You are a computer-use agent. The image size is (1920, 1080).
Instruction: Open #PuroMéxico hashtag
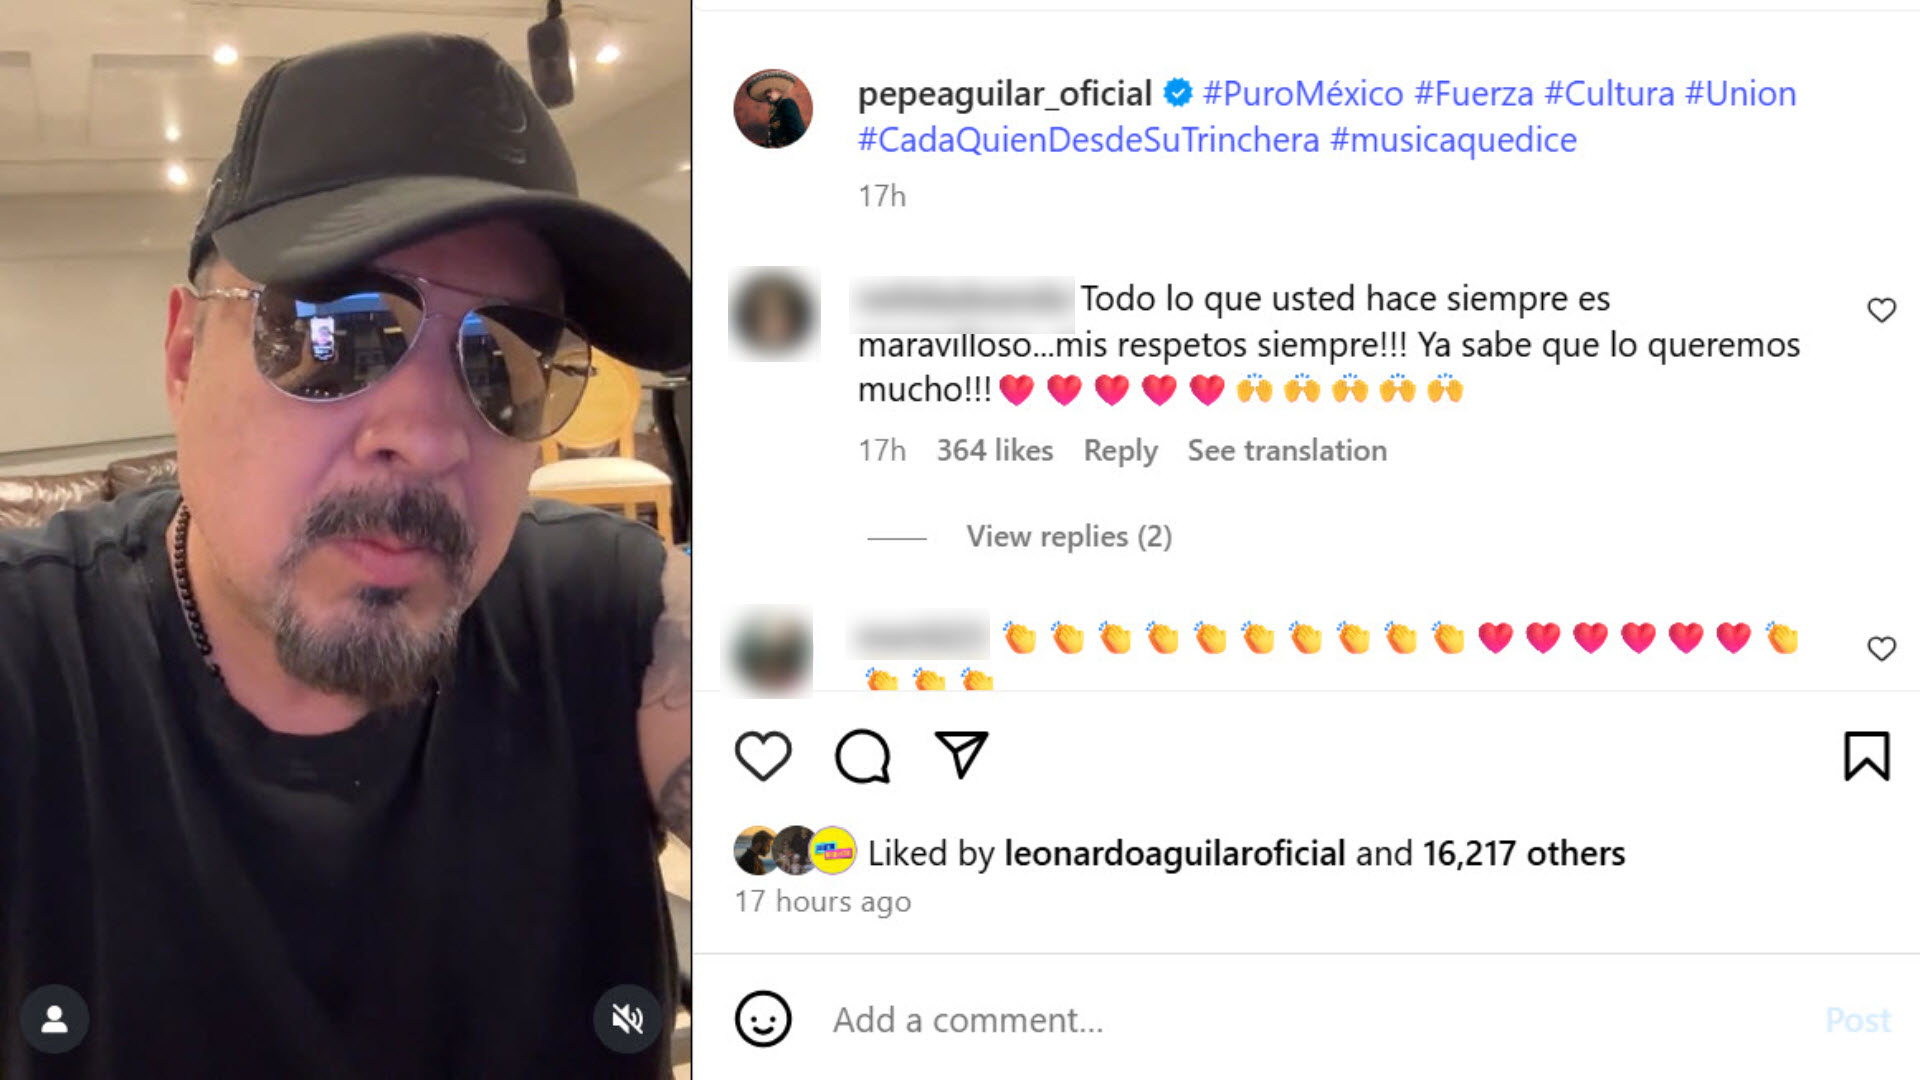pos(1302,94)
